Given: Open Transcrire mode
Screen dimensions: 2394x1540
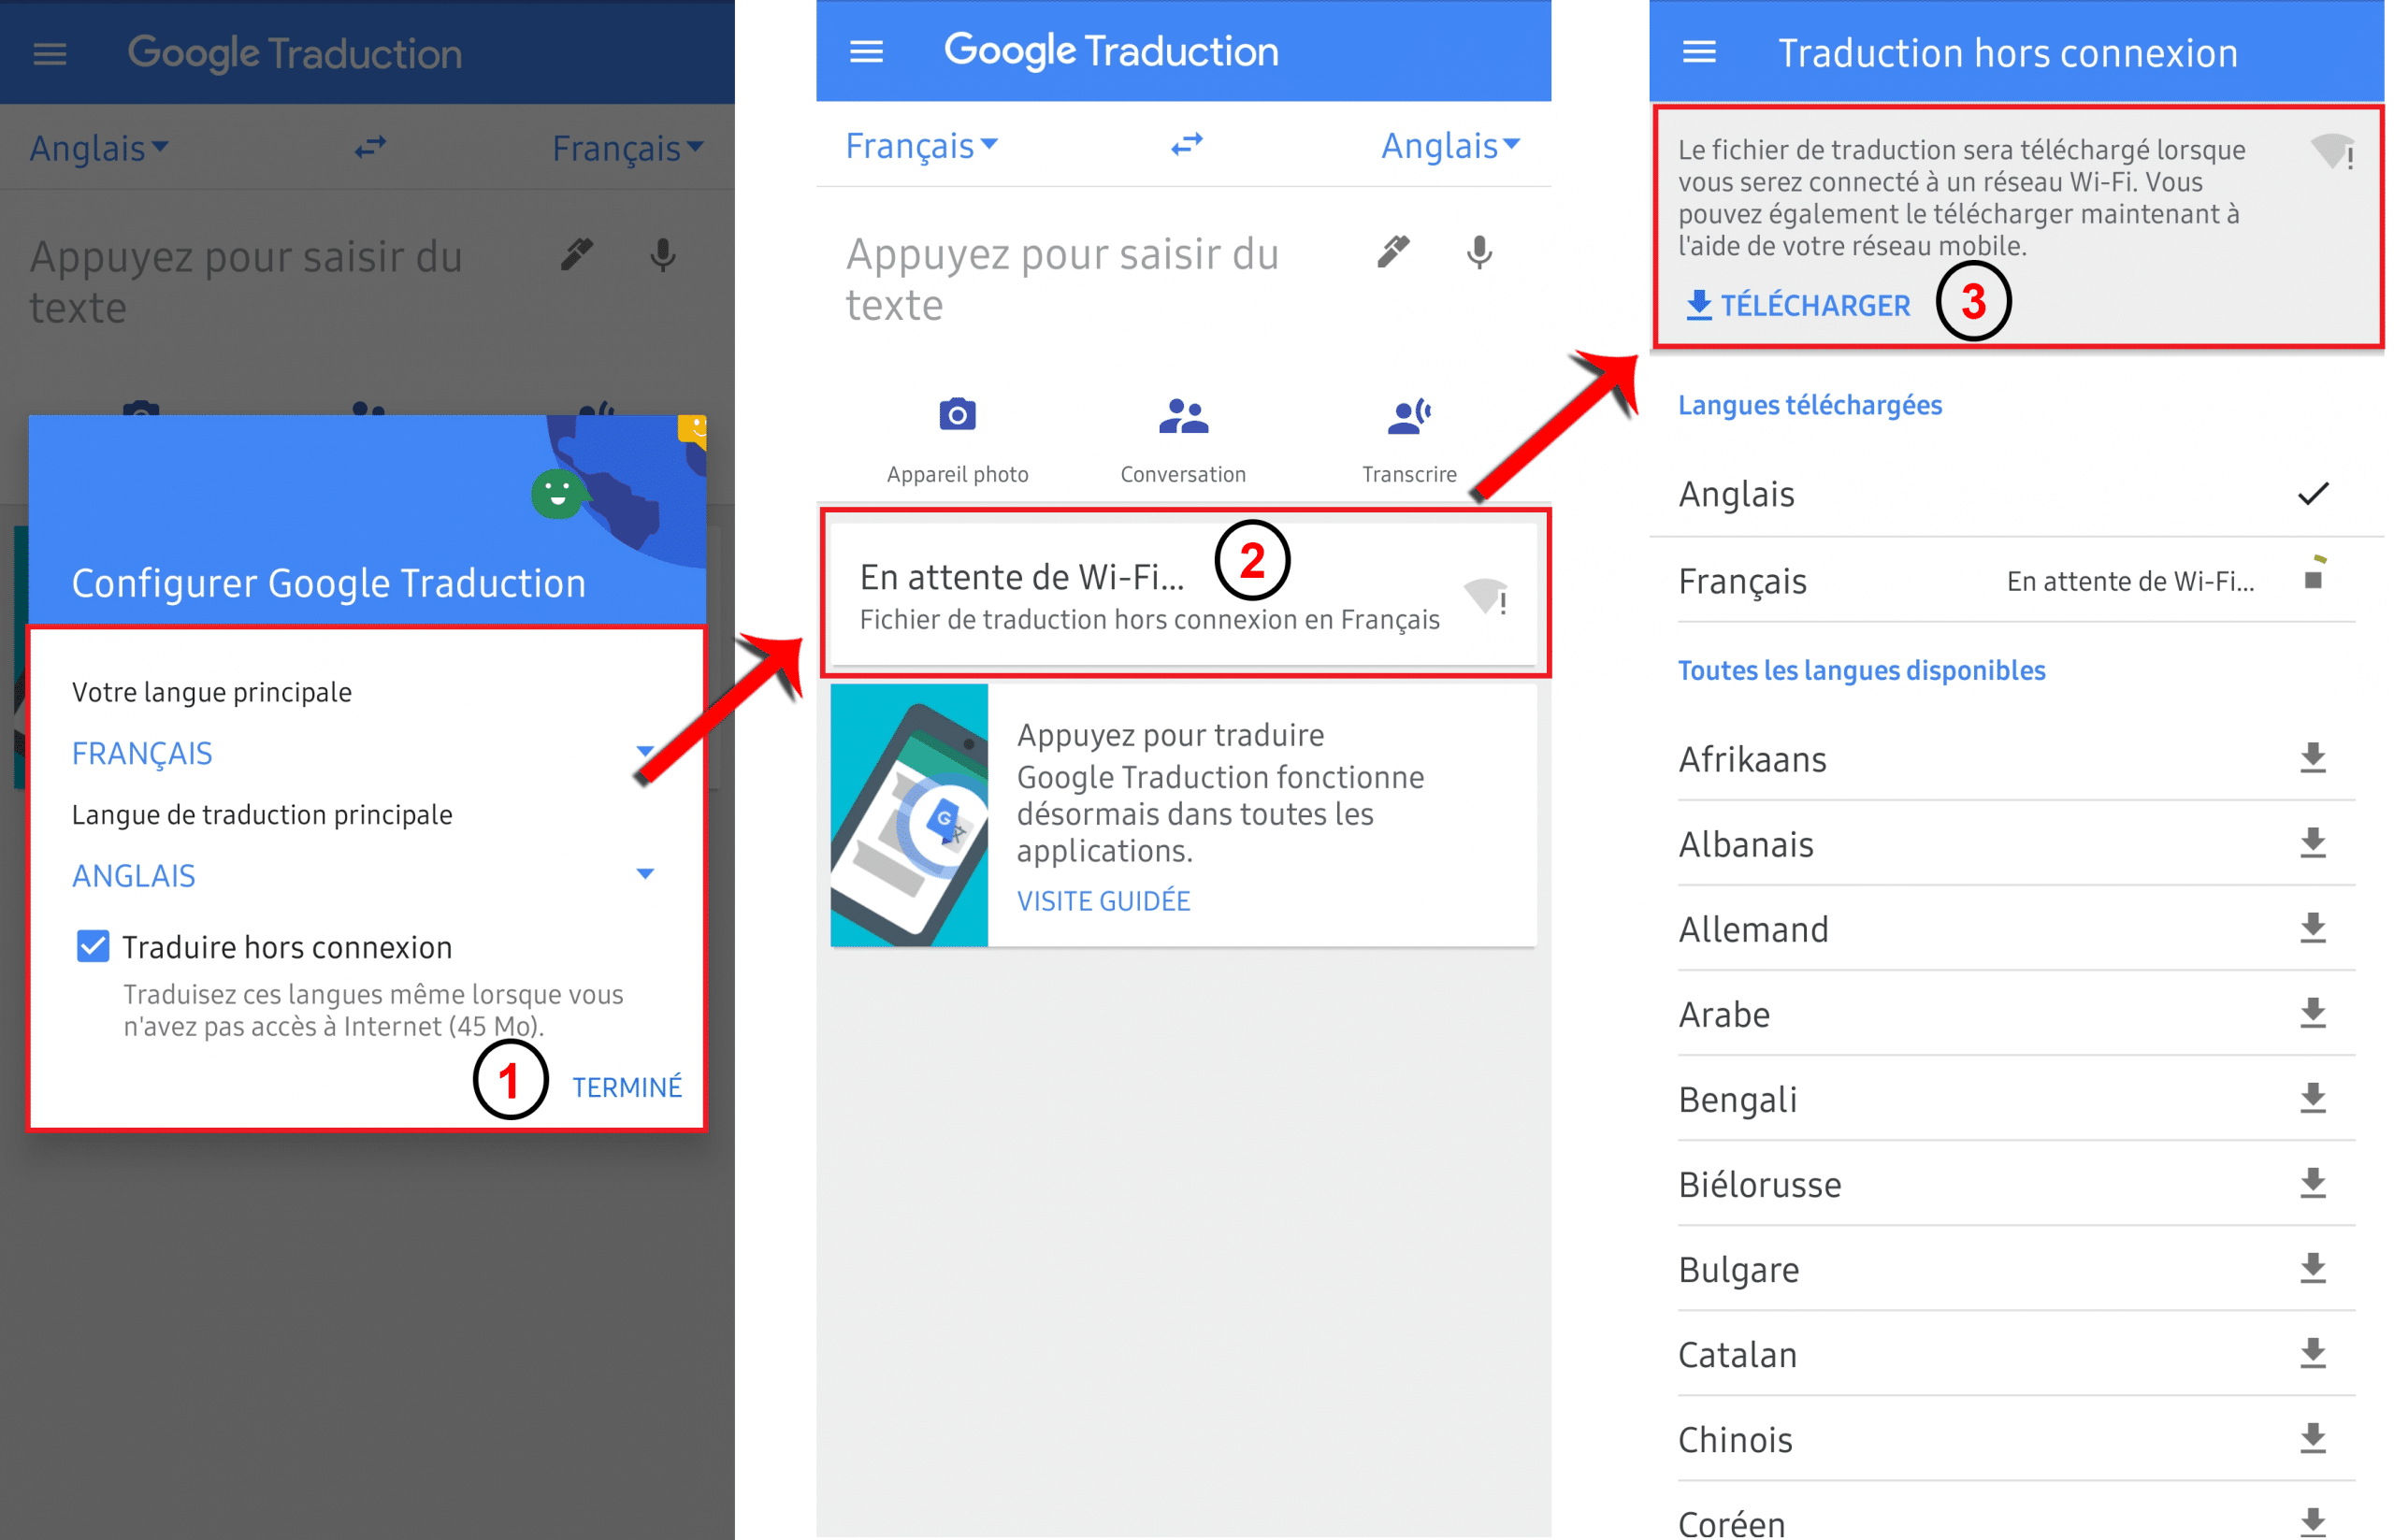Looking at the screenshot, I should point(1409,439).
